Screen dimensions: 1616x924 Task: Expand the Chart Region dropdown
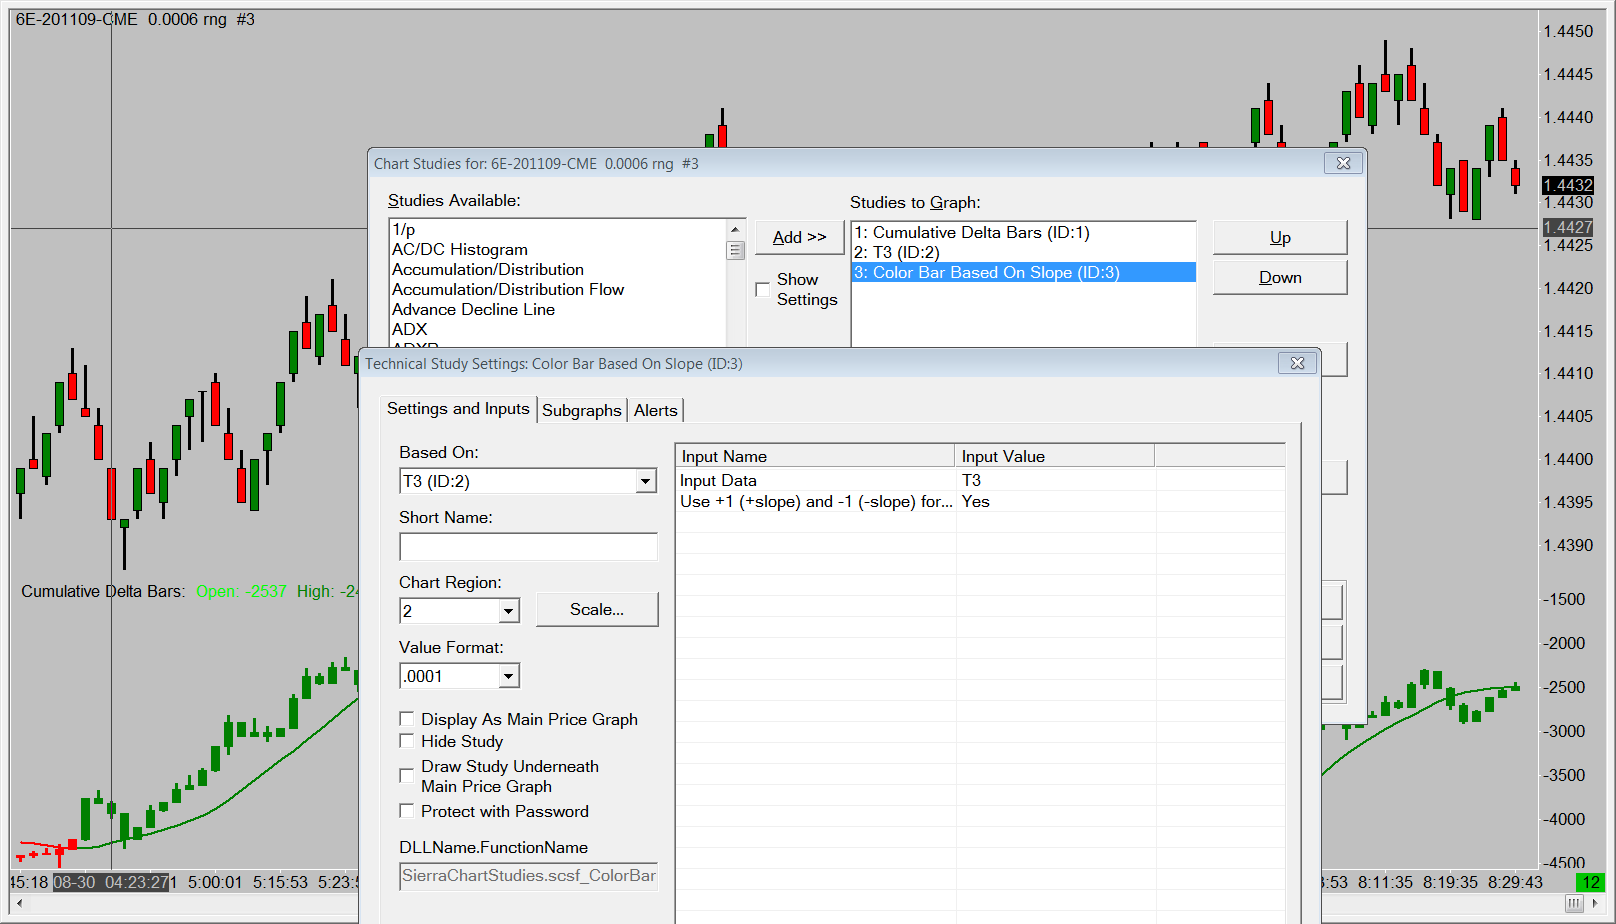[509, 611]
